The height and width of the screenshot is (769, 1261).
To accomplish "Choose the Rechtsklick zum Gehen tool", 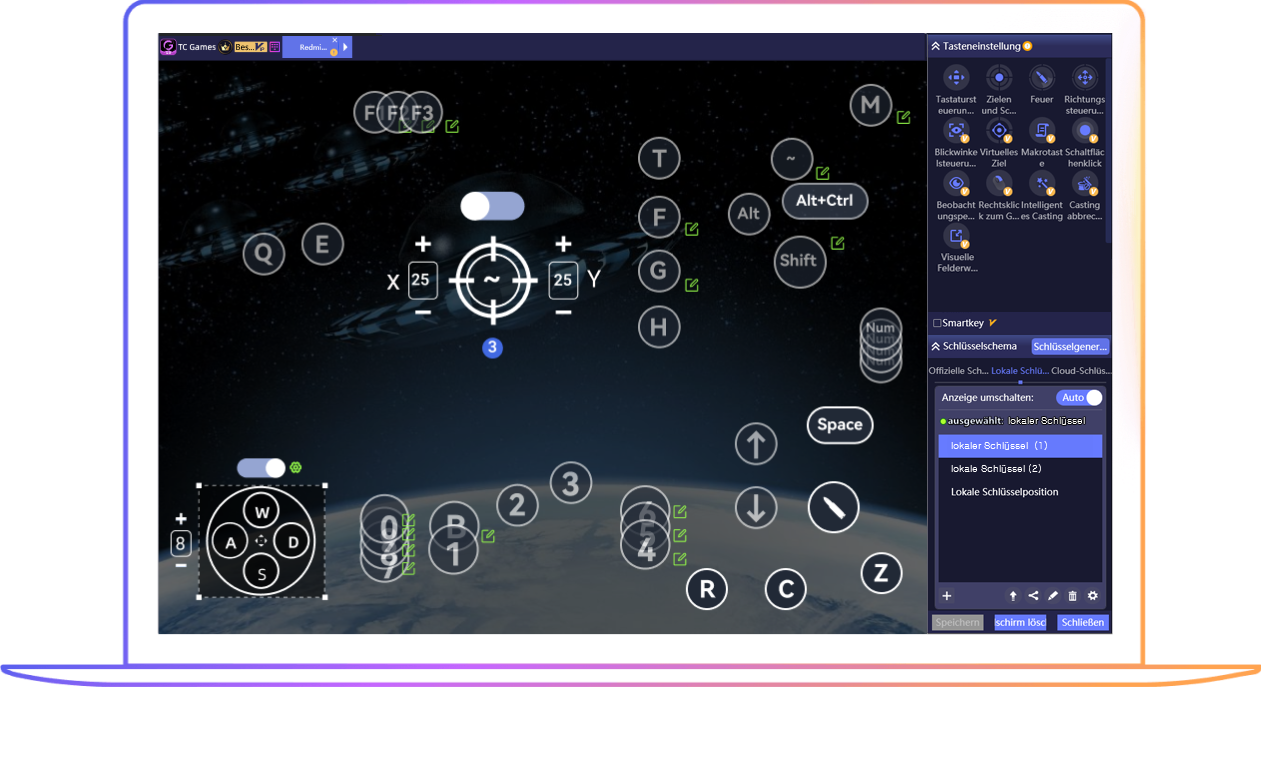I will [x=999, y=184].
